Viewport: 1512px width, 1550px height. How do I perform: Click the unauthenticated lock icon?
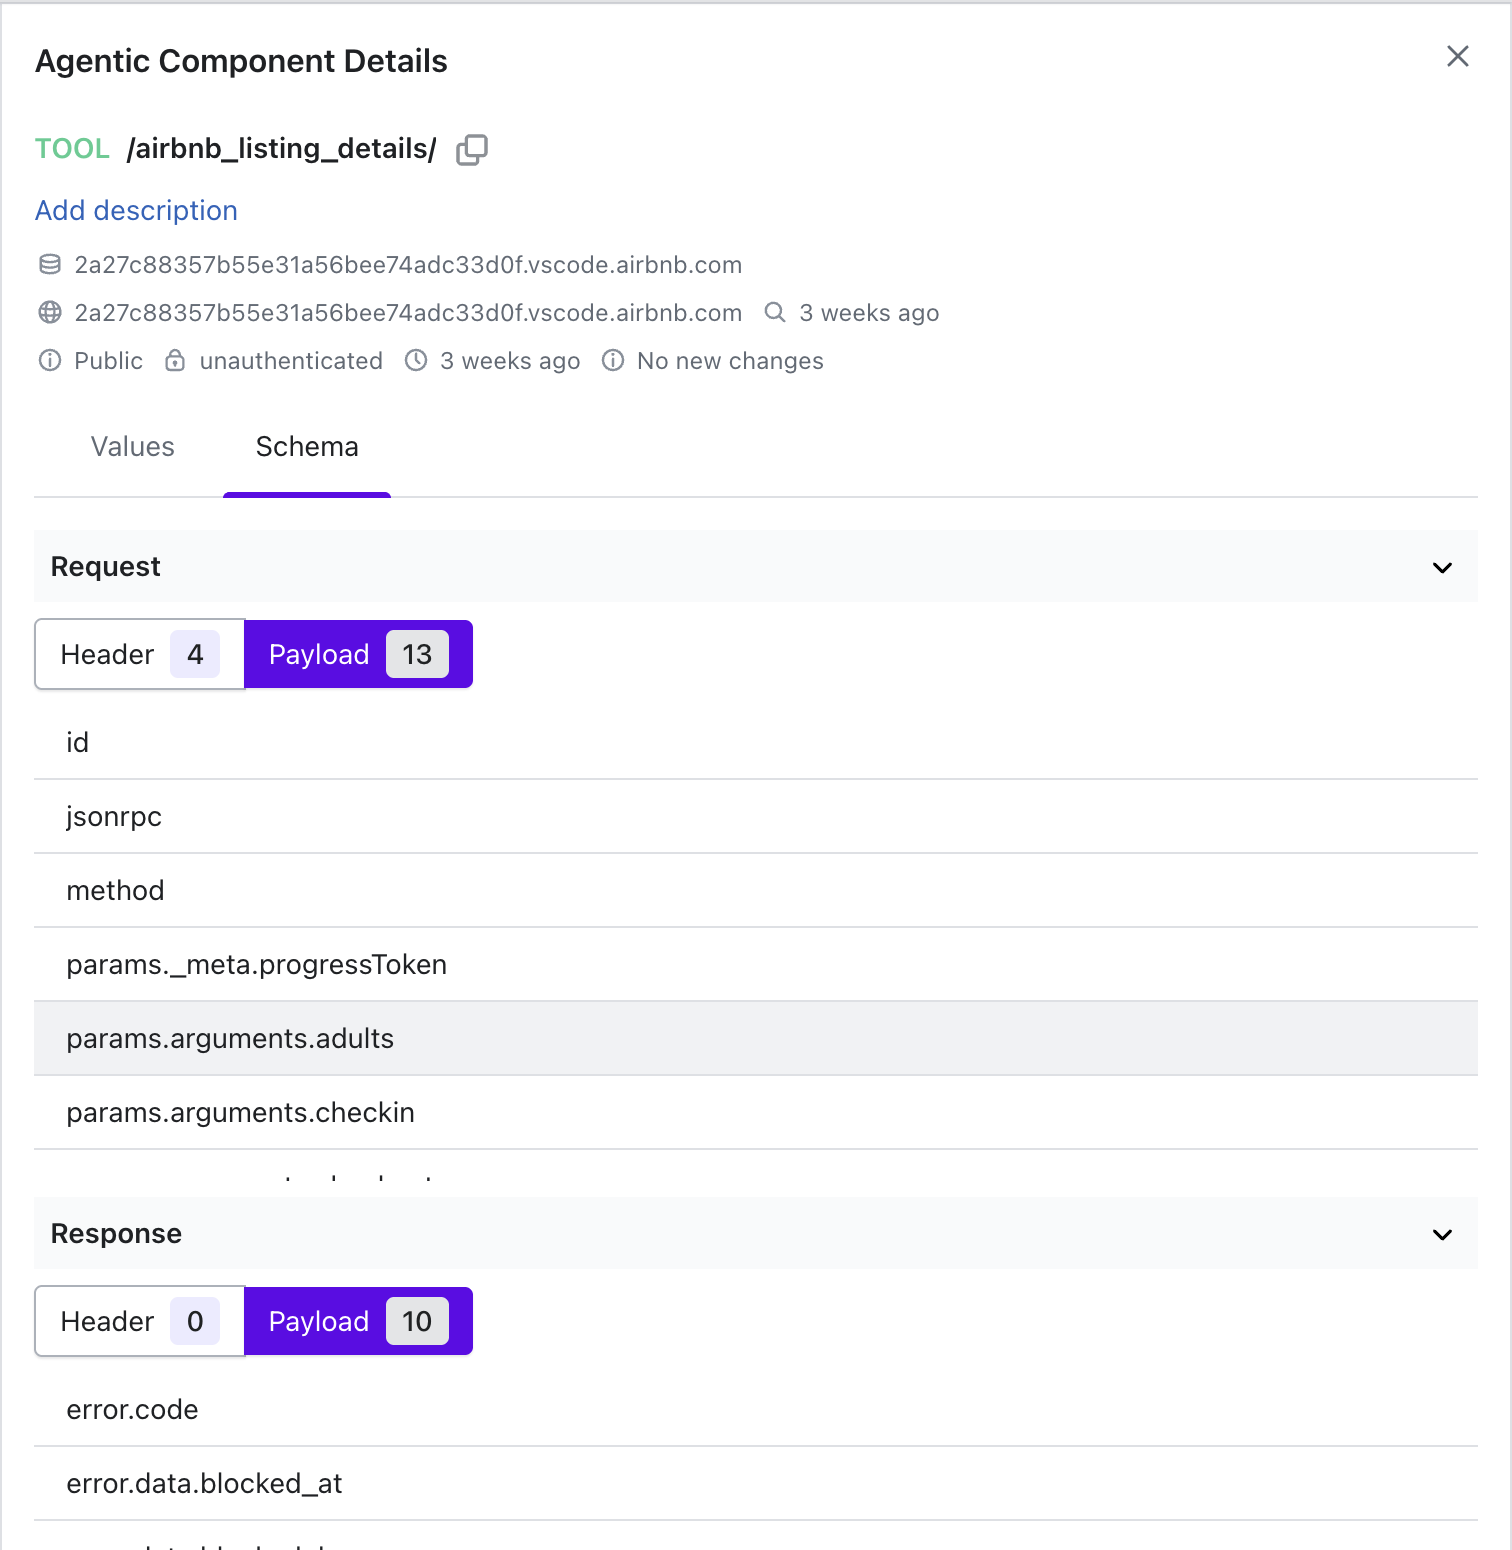point(175,361)
